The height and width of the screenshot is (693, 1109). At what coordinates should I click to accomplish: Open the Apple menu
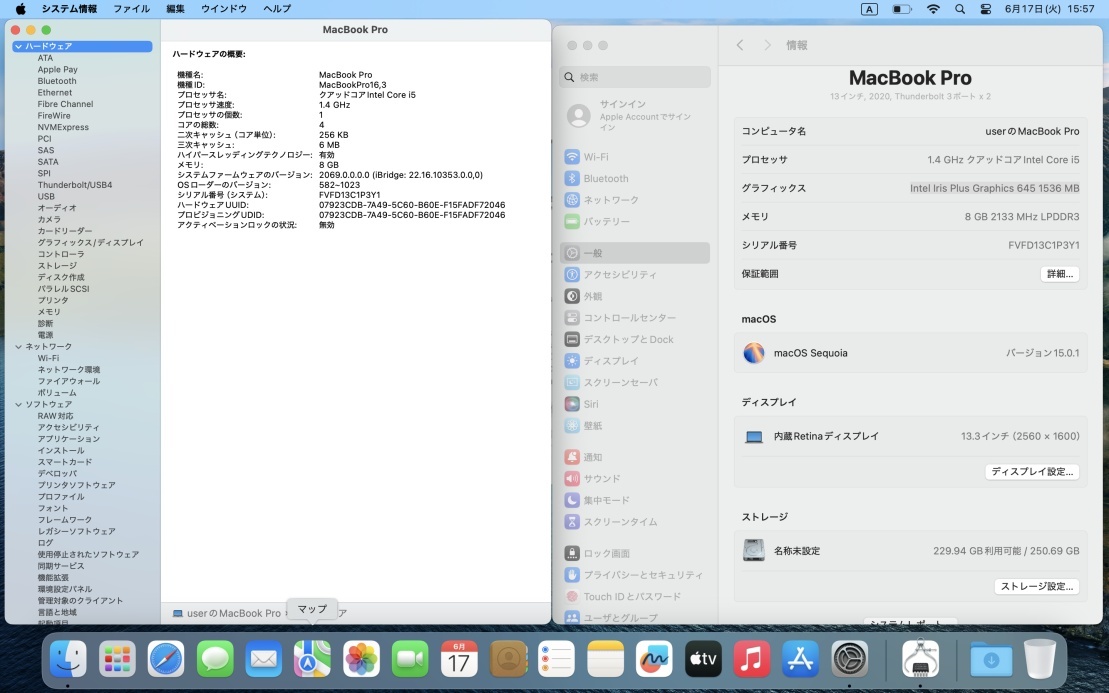click(x=21, y=9)
